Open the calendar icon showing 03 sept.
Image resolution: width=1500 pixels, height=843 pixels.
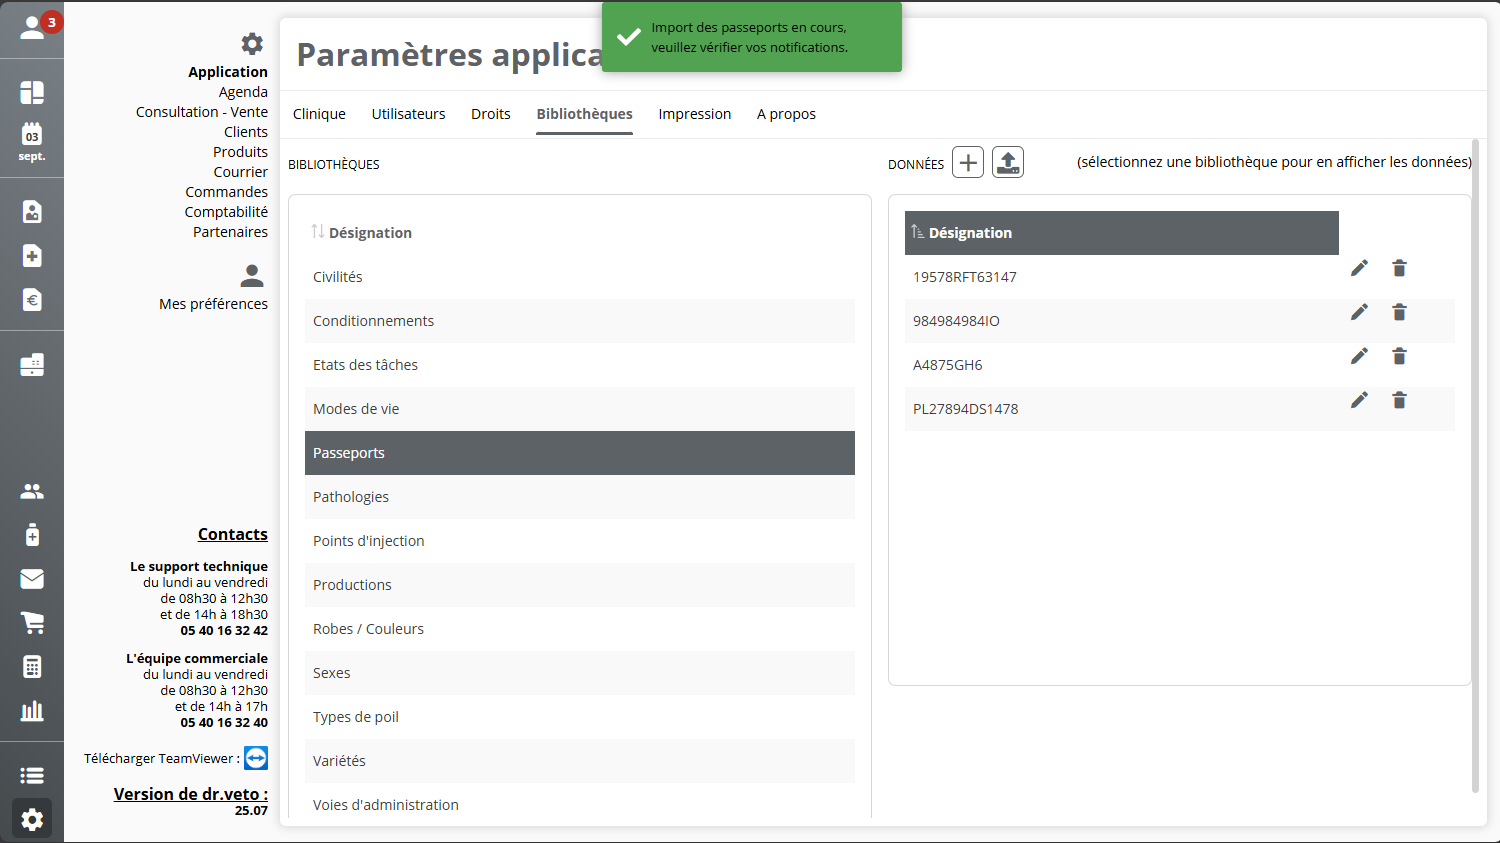click(32, 142)
